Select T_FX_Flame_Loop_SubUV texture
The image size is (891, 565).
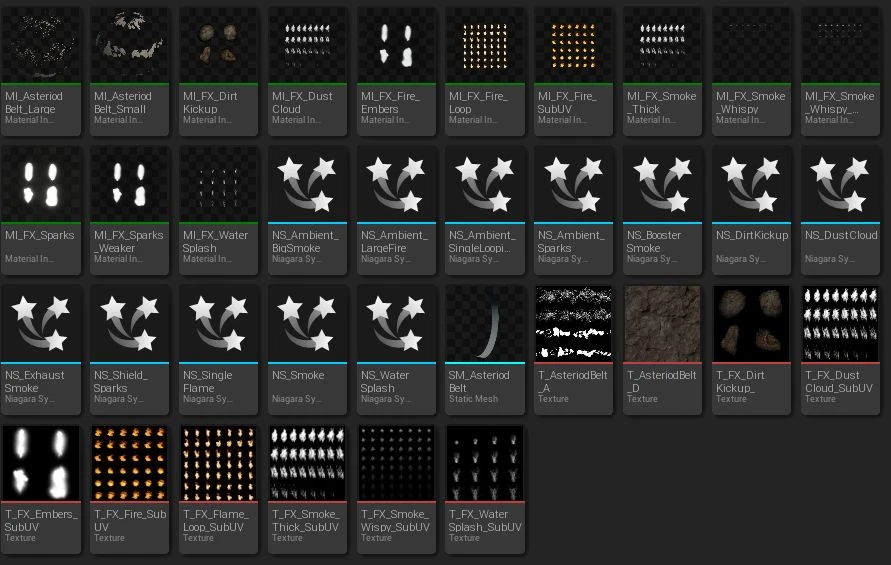coord(218,489)
